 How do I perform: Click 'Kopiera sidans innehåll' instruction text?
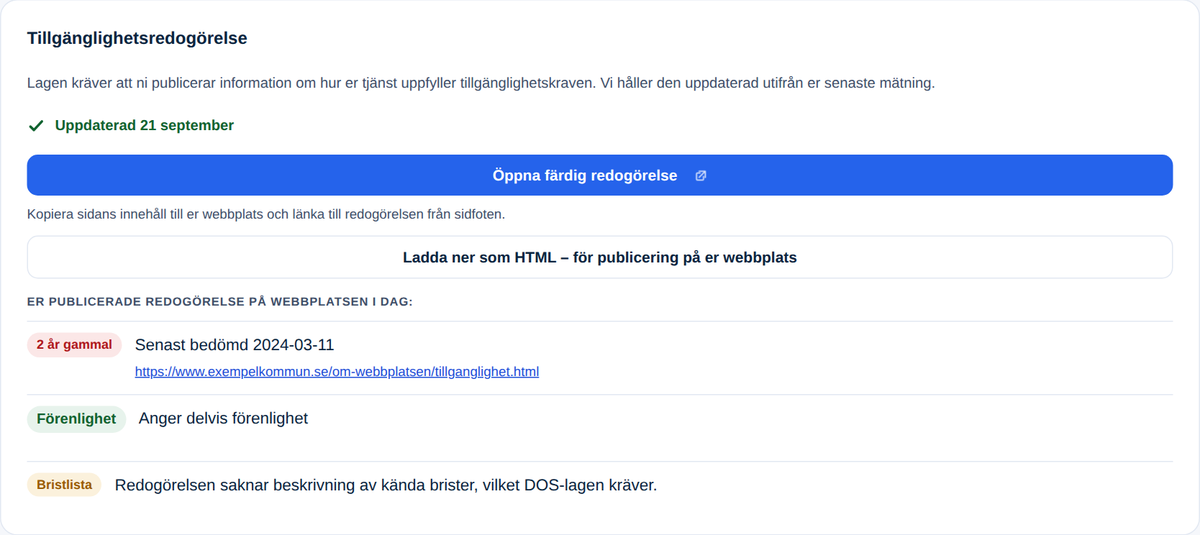pyautogui.click(x=266, y=214)
